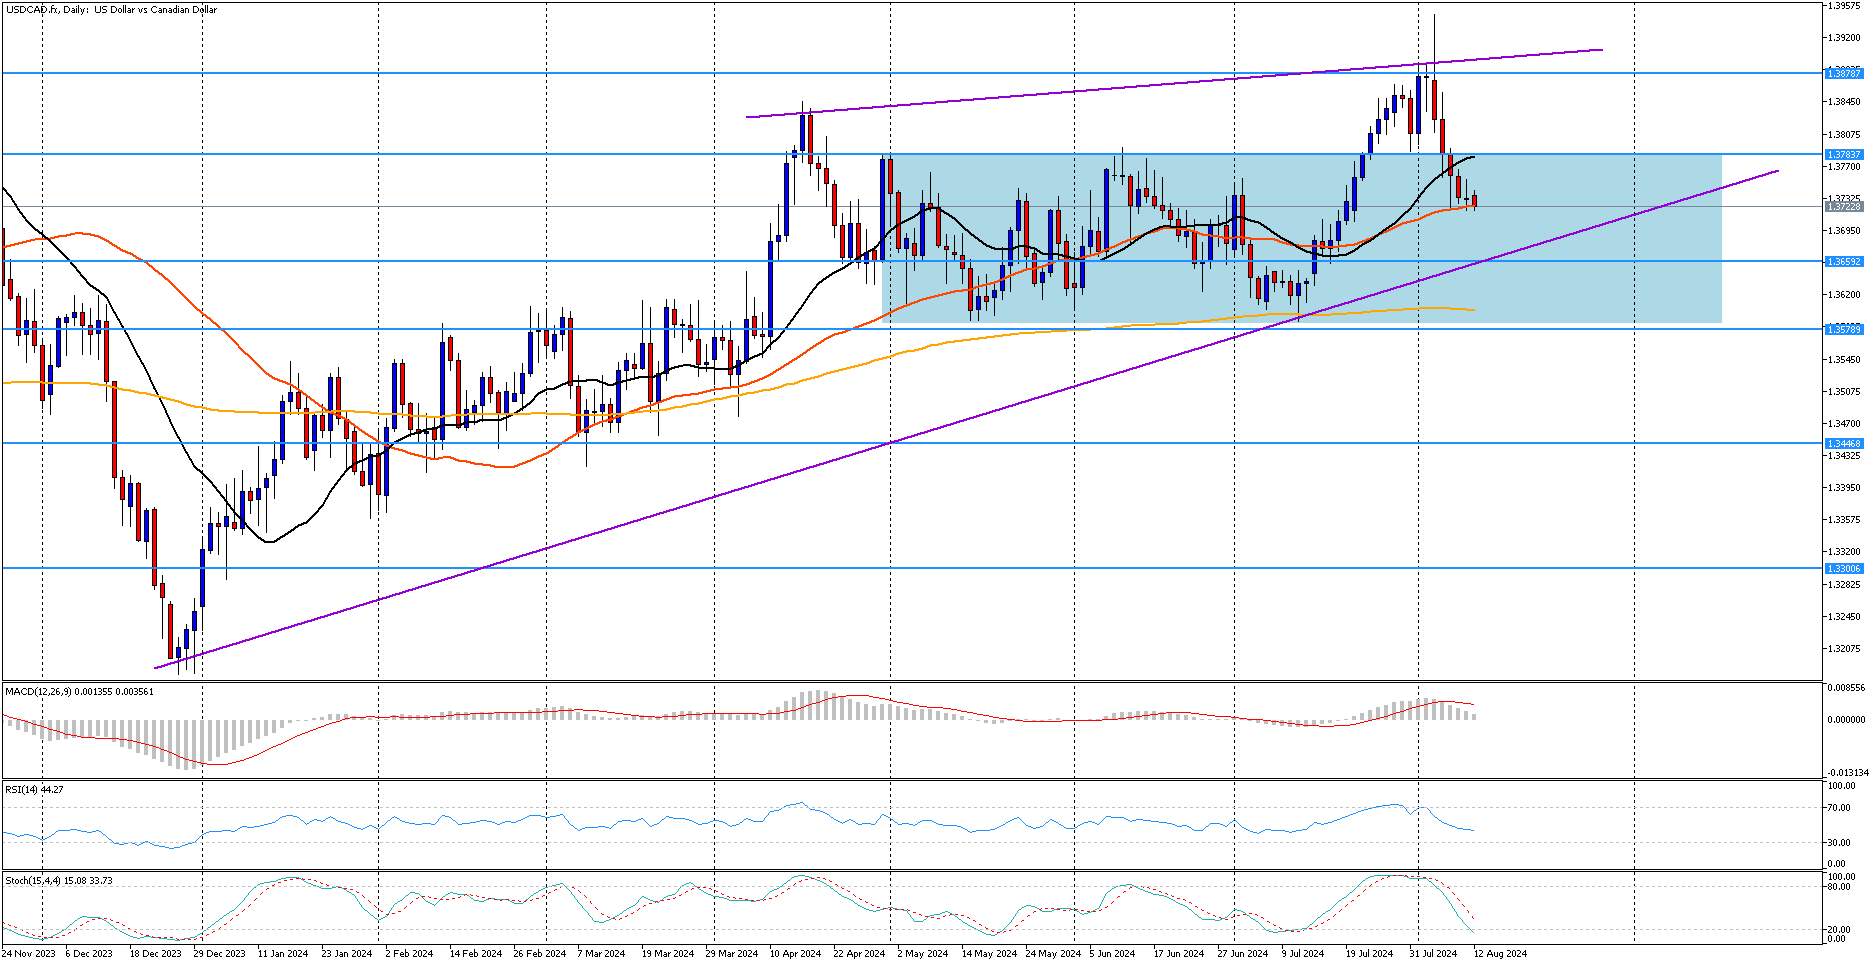This screenshot has width=1875, height=965.
Task: Click the 1.34468 horizontal line price tag
Action: click(1844, 443)
